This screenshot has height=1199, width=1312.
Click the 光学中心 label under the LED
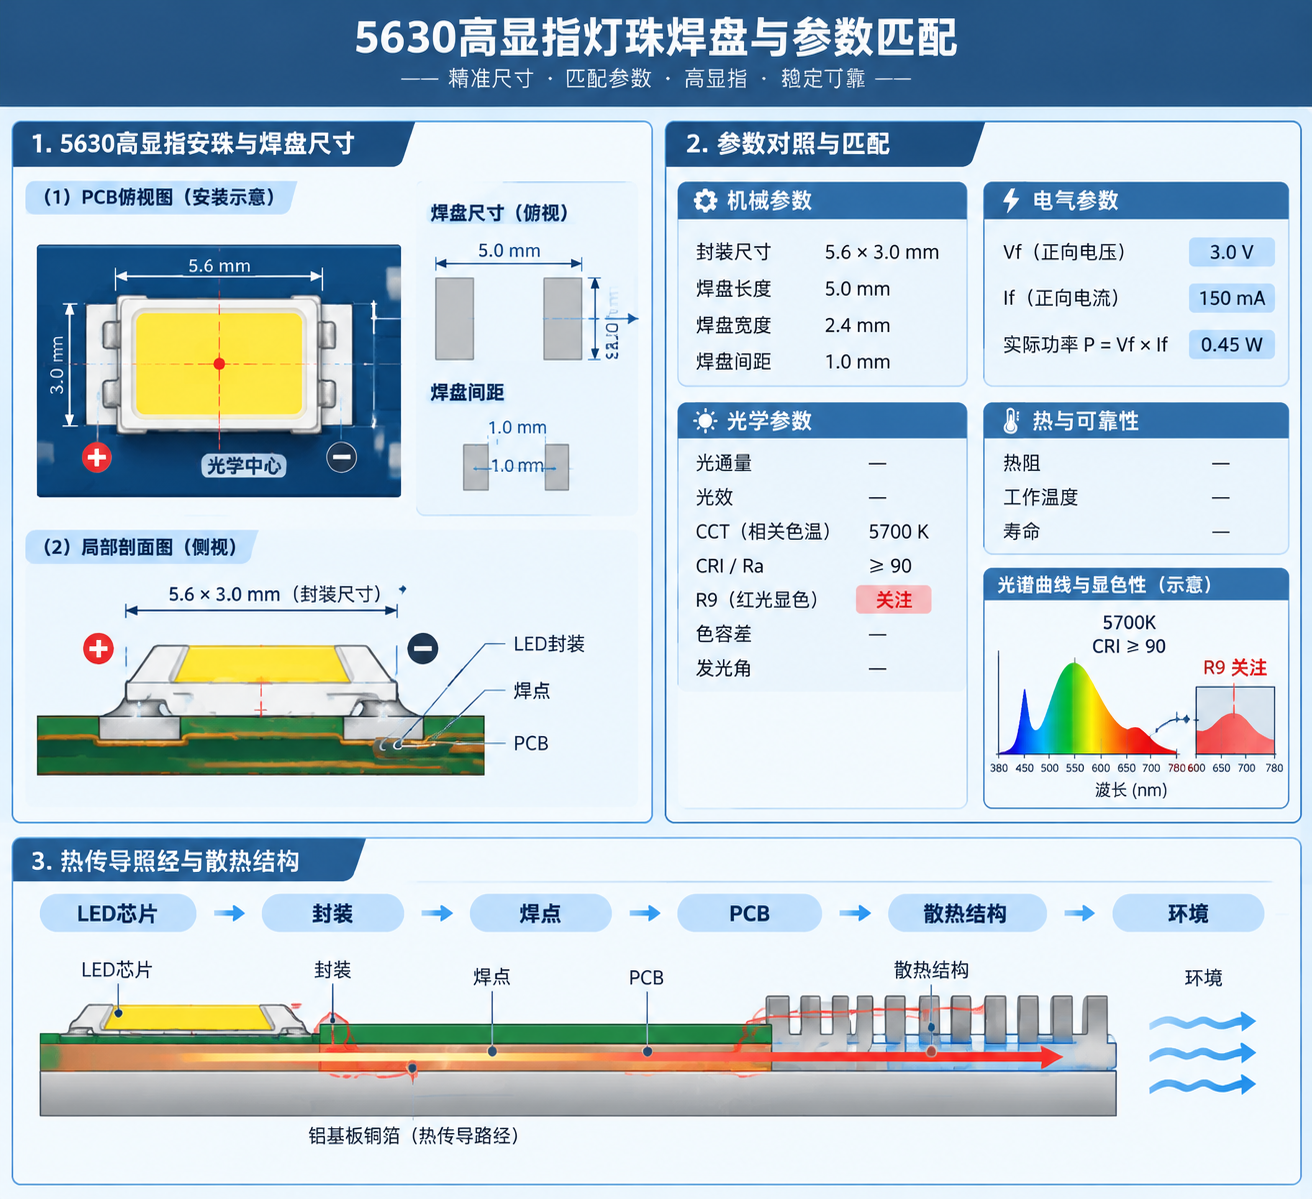point(244,465)
